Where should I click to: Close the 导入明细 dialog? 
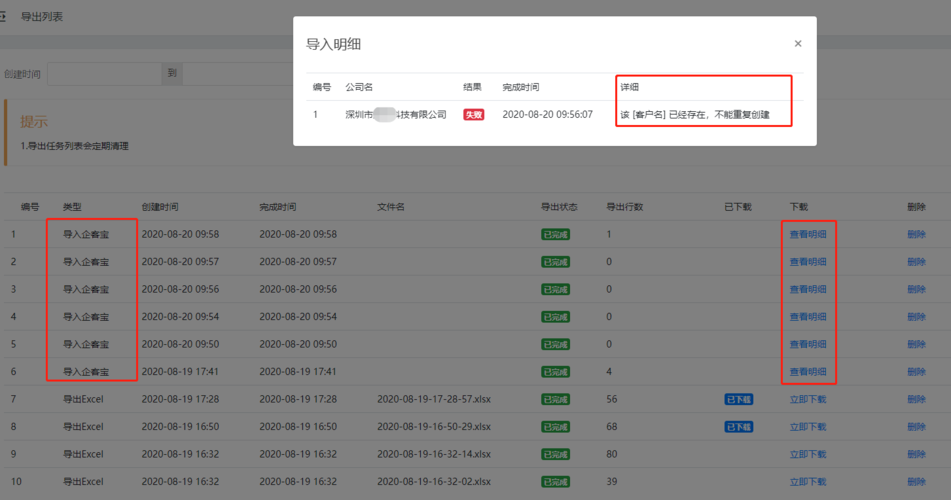click(x=798, y=43)
